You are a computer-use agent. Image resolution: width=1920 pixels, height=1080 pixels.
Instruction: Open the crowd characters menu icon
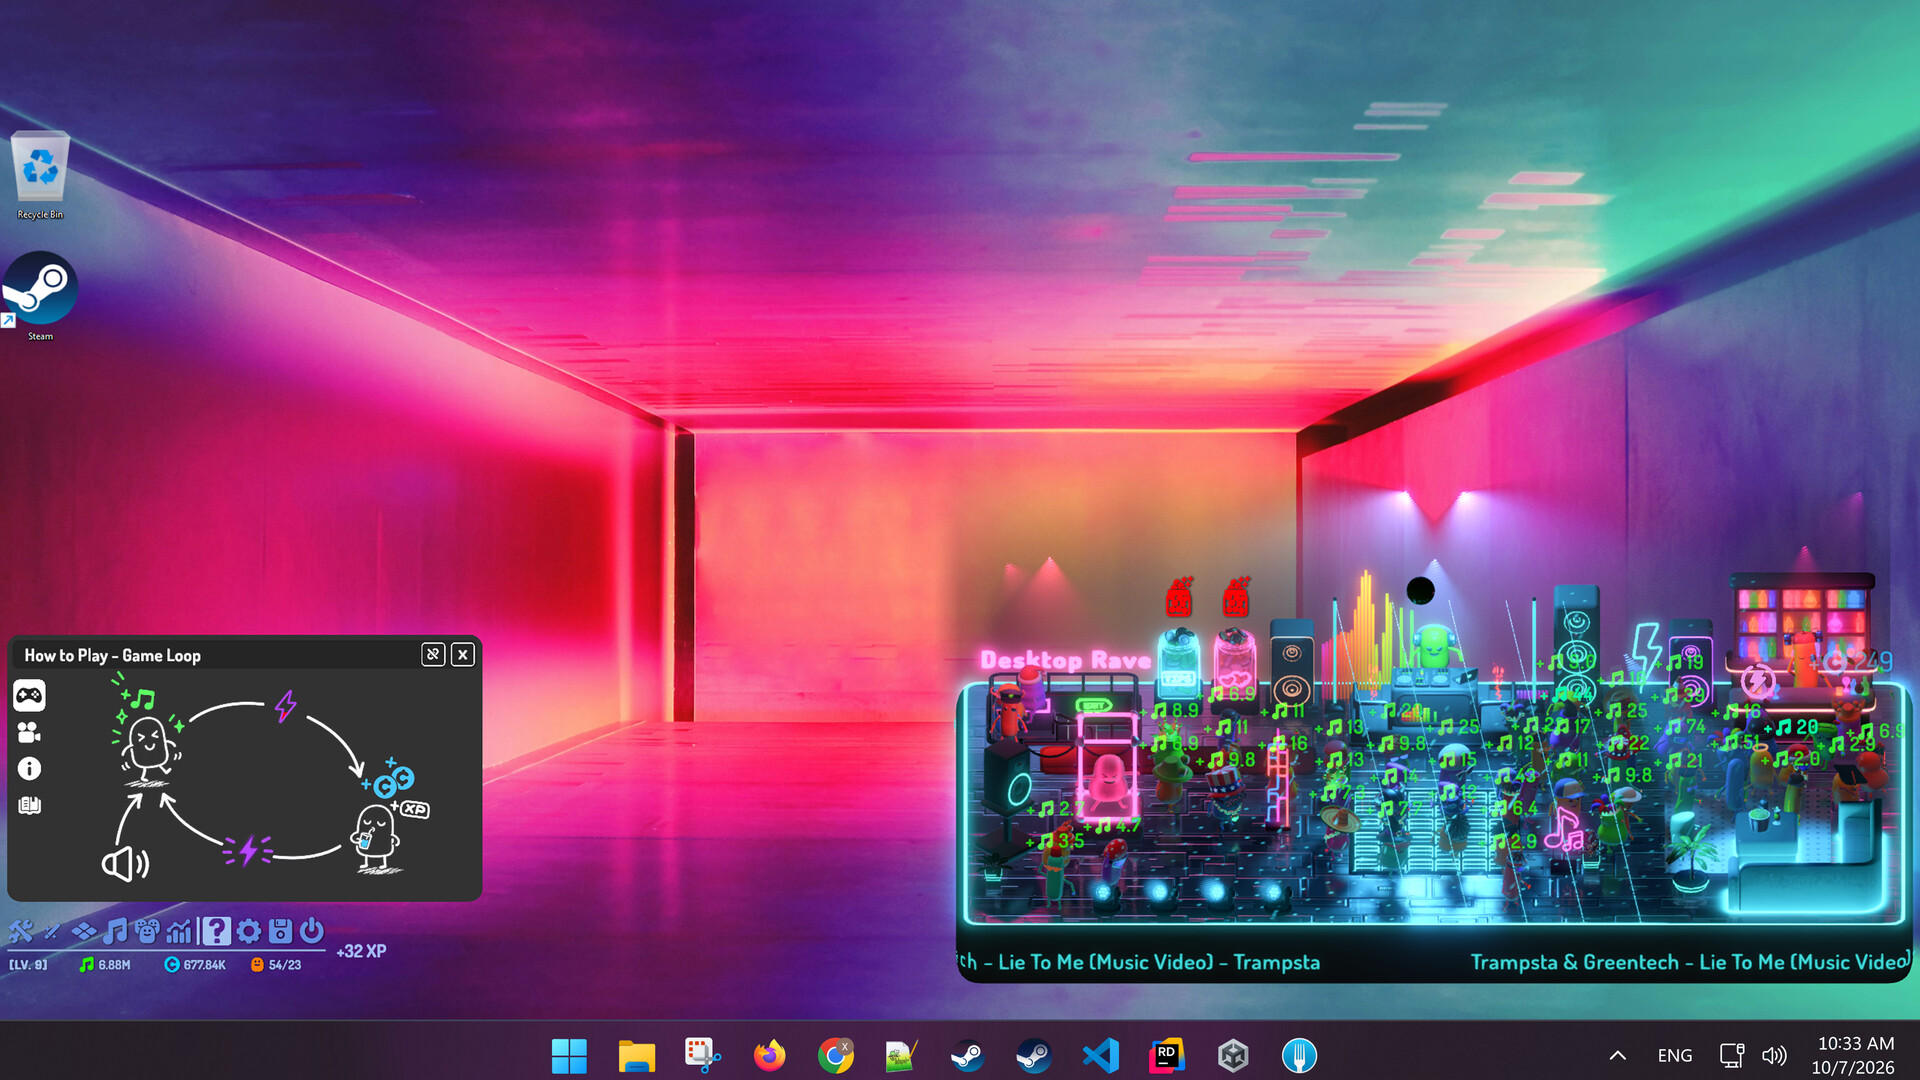[147, 932]
